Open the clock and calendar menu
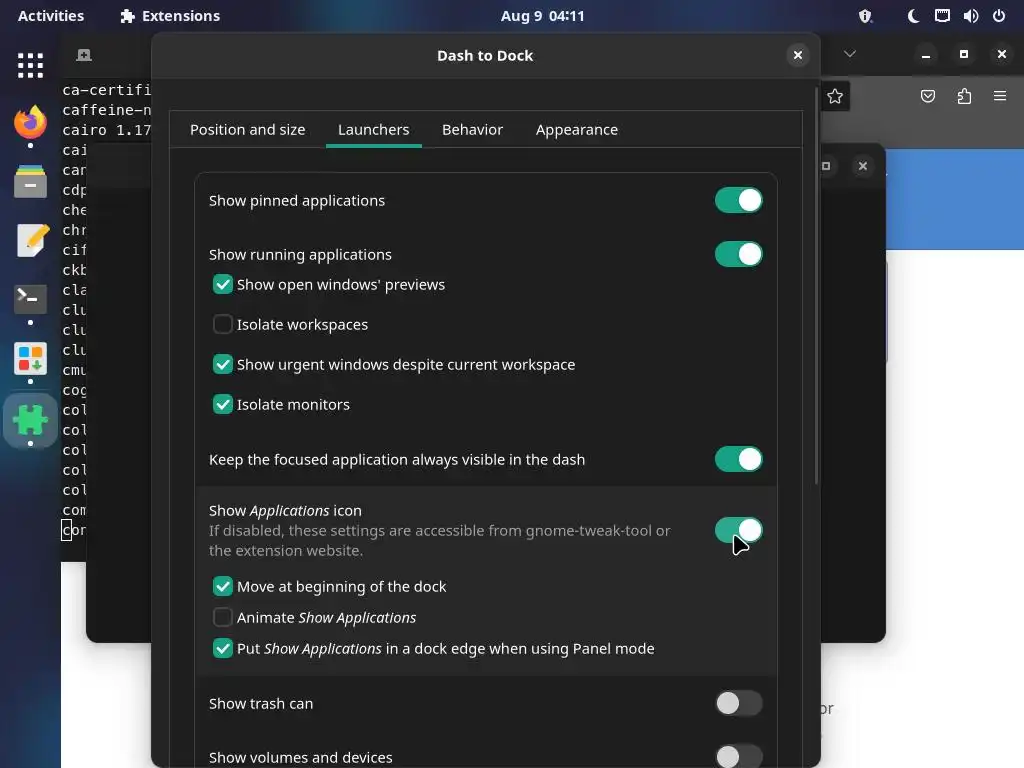The image size is (1024, 768). [542, 16]
